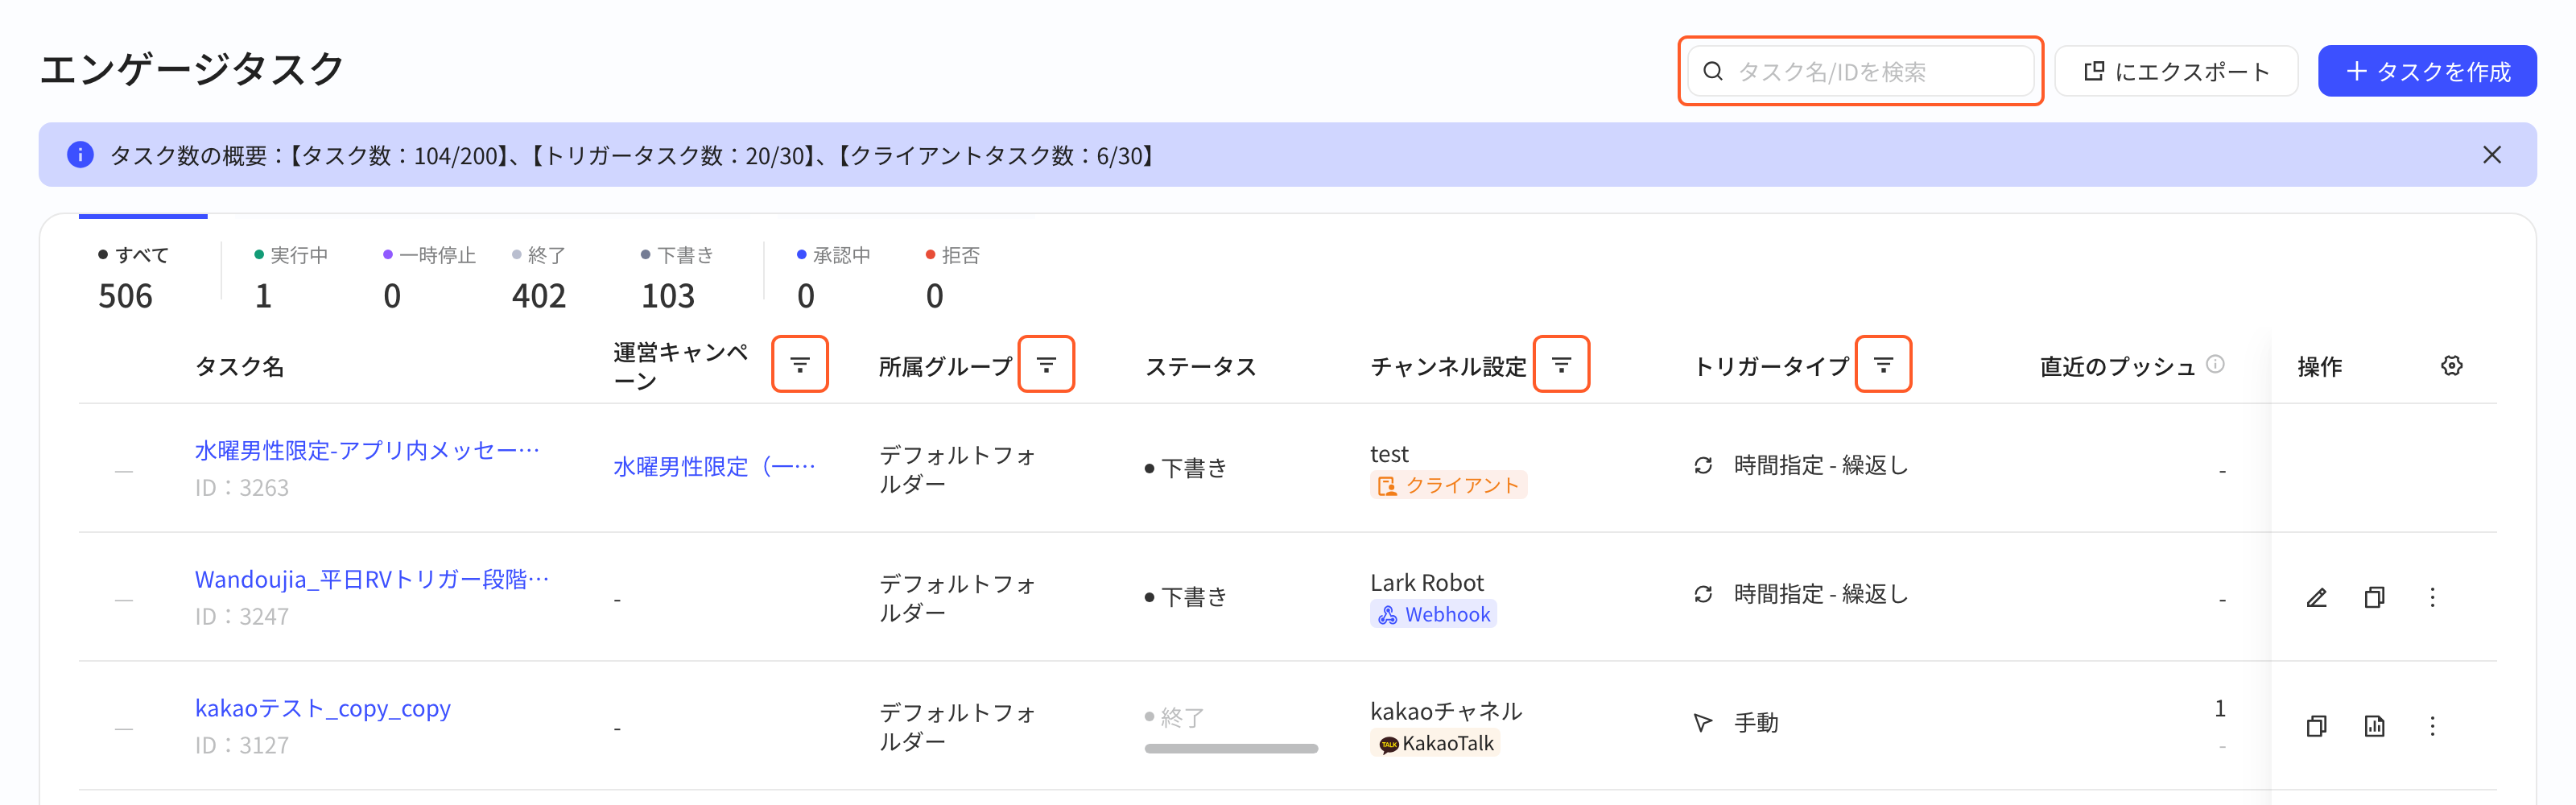
Task: Dismiss the task count summary banner
Action: pyautogui.click(x=2491, y=155)
